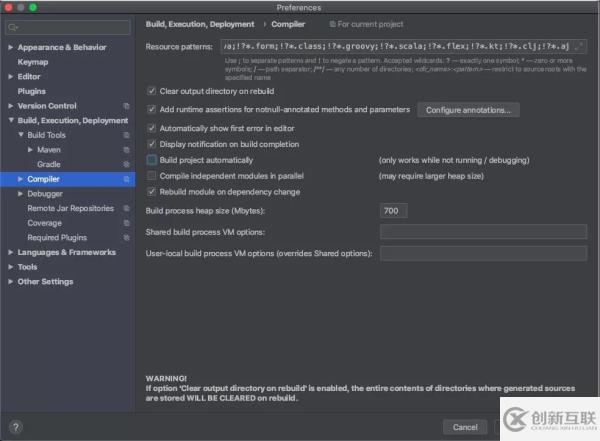
Task: Toggle Add runtime assertions for notnull-annotated methods
Action: (x=152, y=109)
